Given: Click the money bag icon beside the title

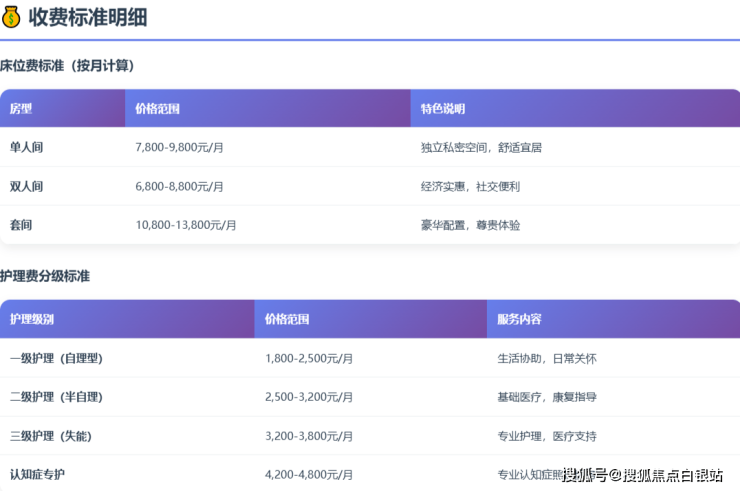Looking at the screenshot, I should (x=11, y=16).
